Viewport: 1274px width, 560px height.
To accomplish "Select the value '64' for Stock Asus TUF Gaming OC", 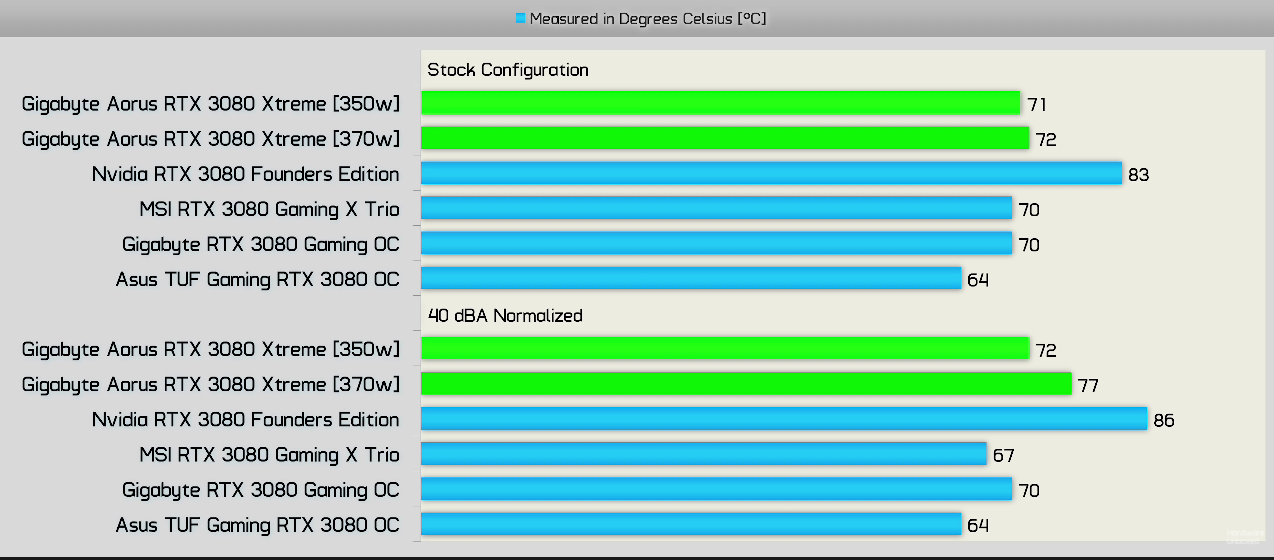I will pos(978,280).
